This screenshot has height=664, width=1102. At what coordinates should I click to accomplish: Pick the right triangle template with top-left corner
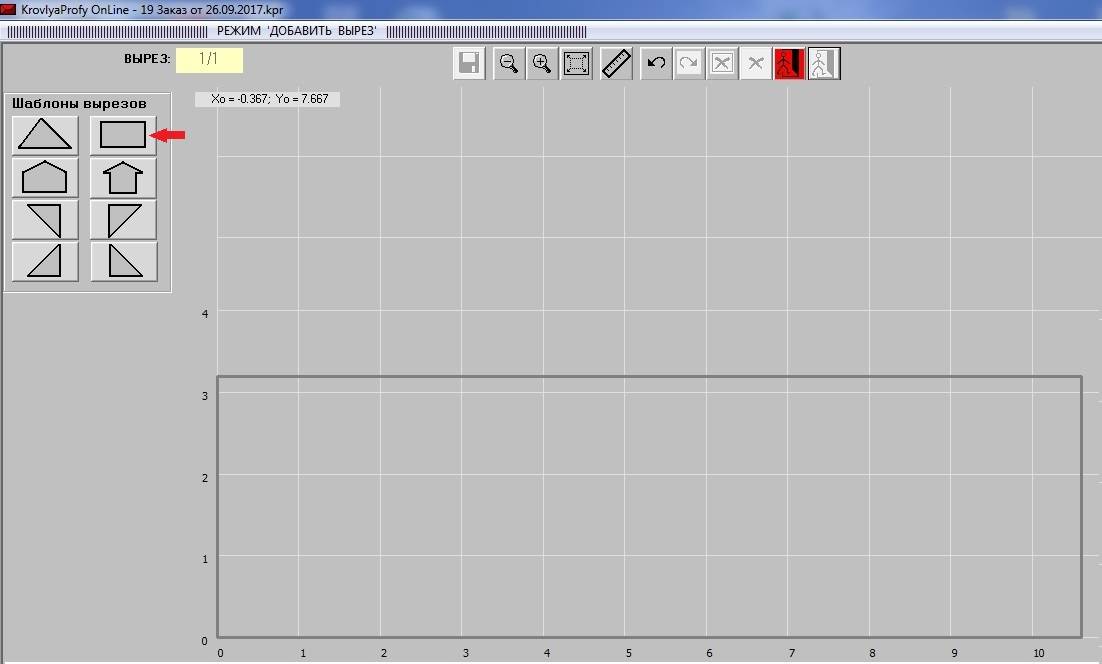pyautogui.click(x=123, y=220)
